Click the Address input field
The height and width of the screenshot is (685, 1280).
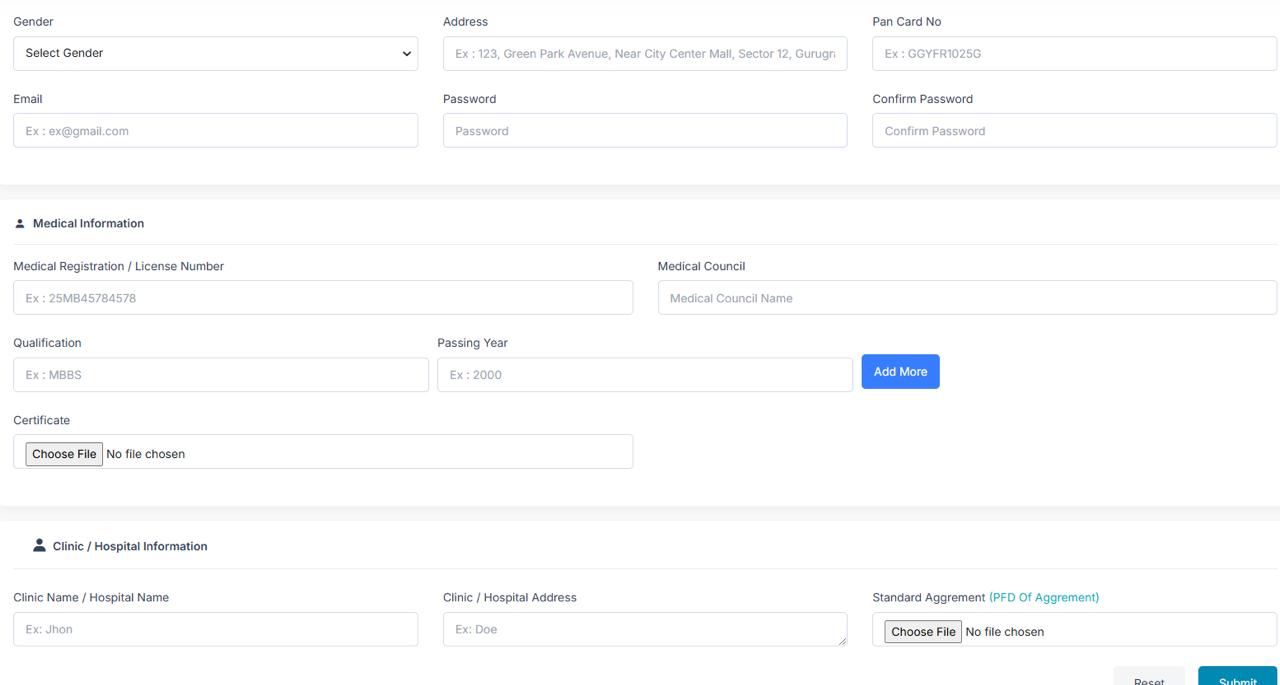[x=645, y=54]
